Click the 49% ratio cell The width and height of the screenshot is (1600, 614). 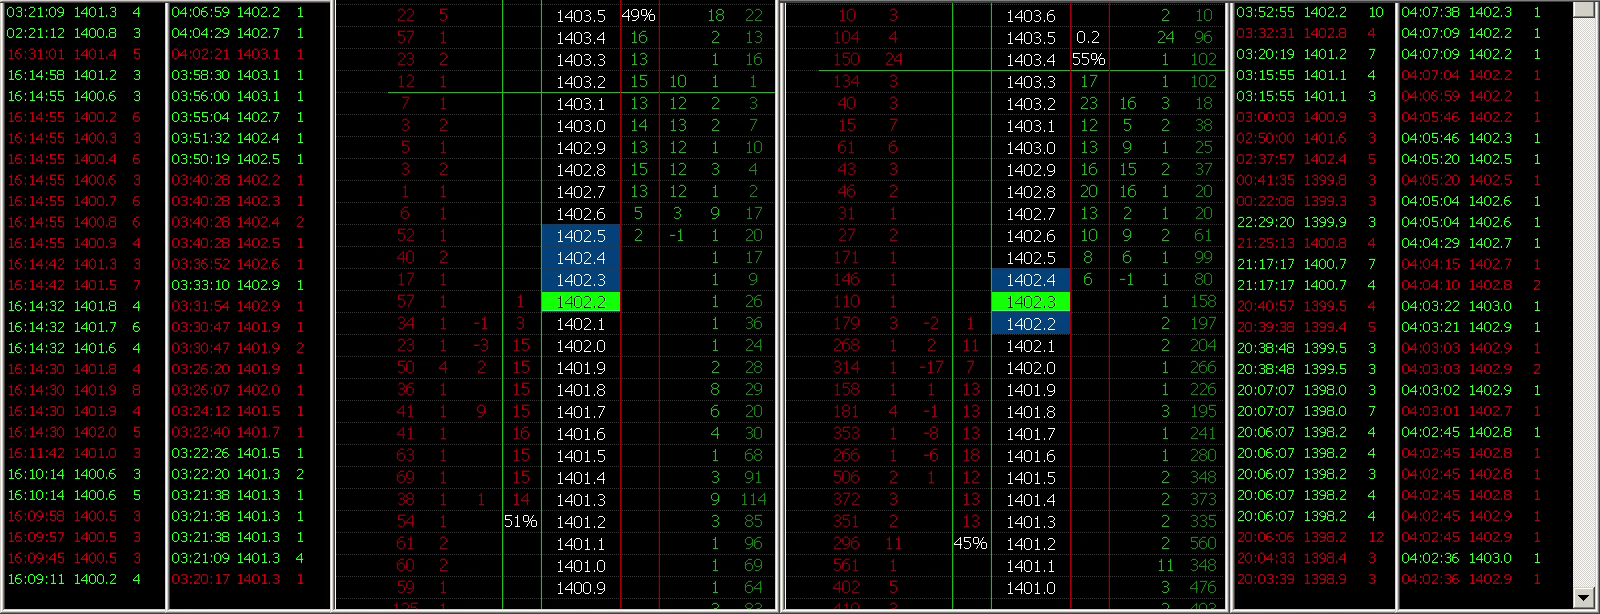point(638,16)
